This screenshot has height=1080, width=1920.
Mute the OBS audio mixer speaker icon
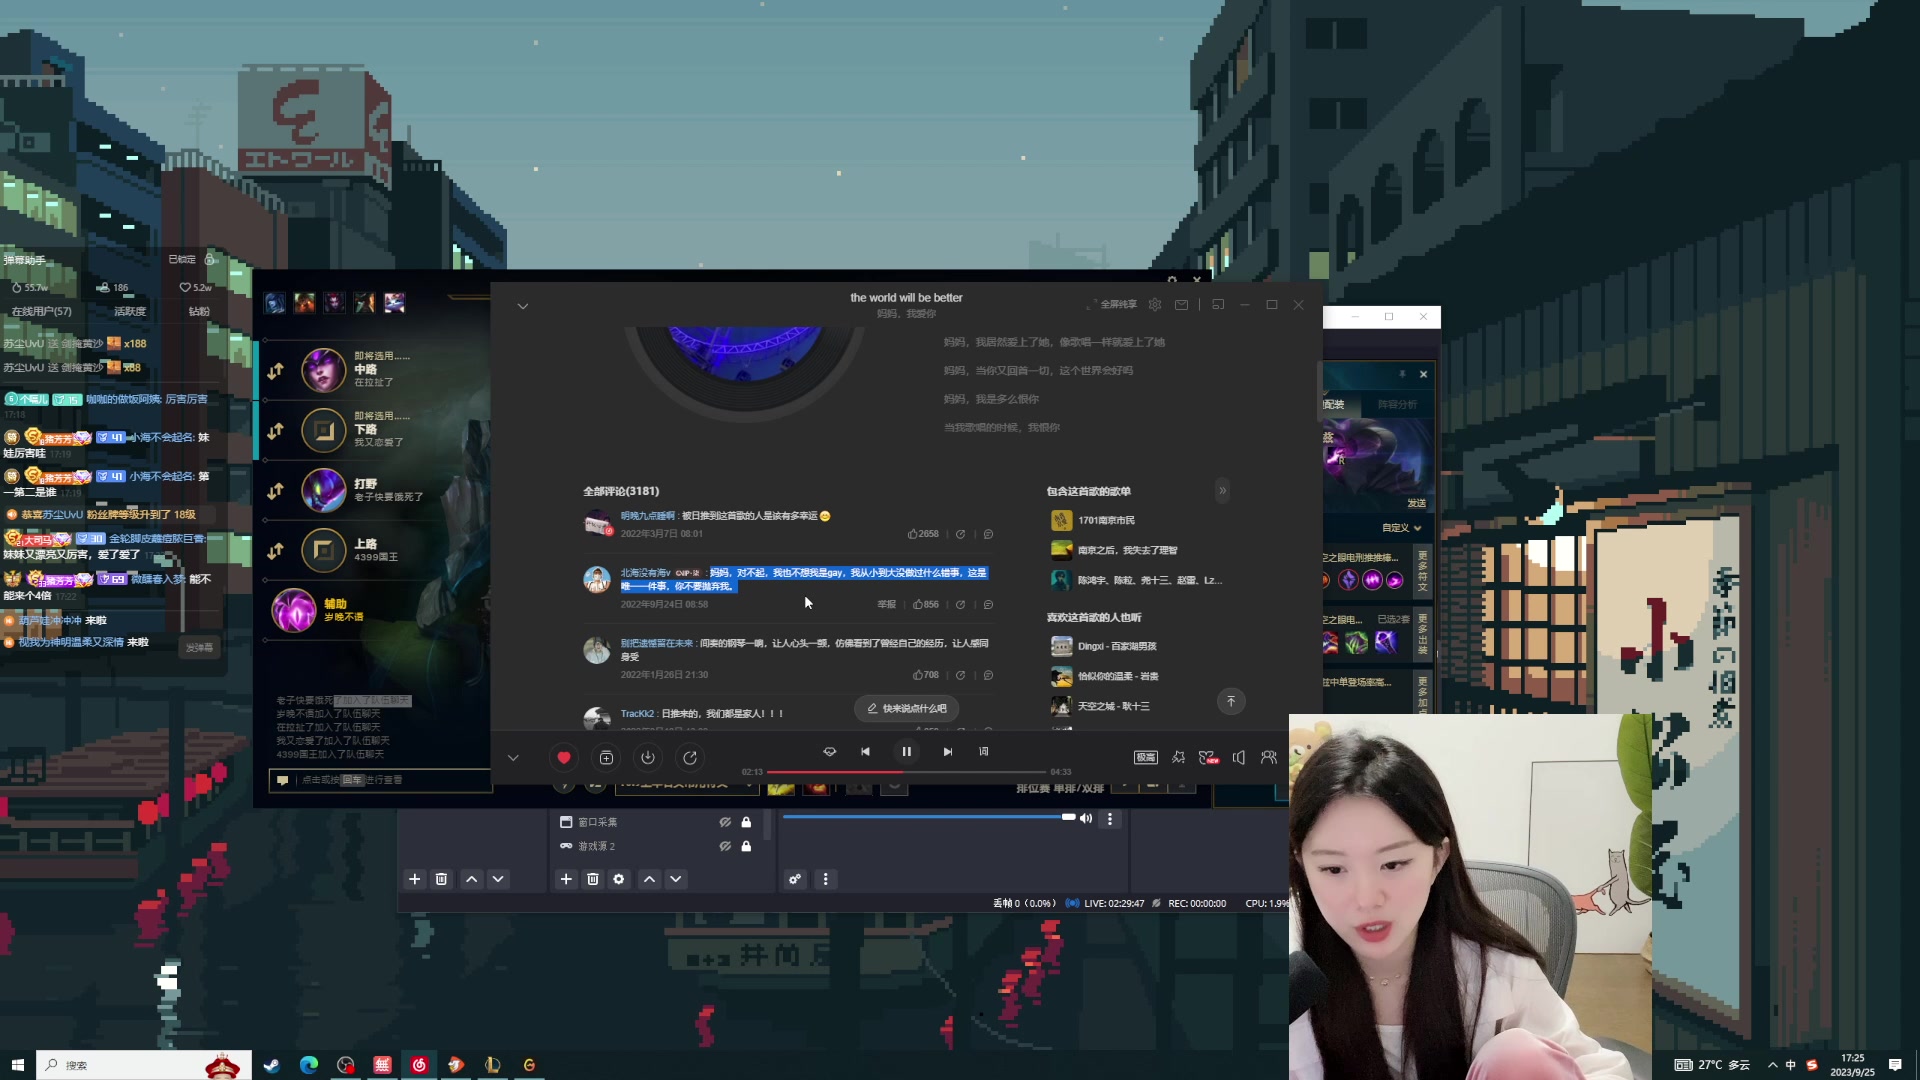[1086, 818]
